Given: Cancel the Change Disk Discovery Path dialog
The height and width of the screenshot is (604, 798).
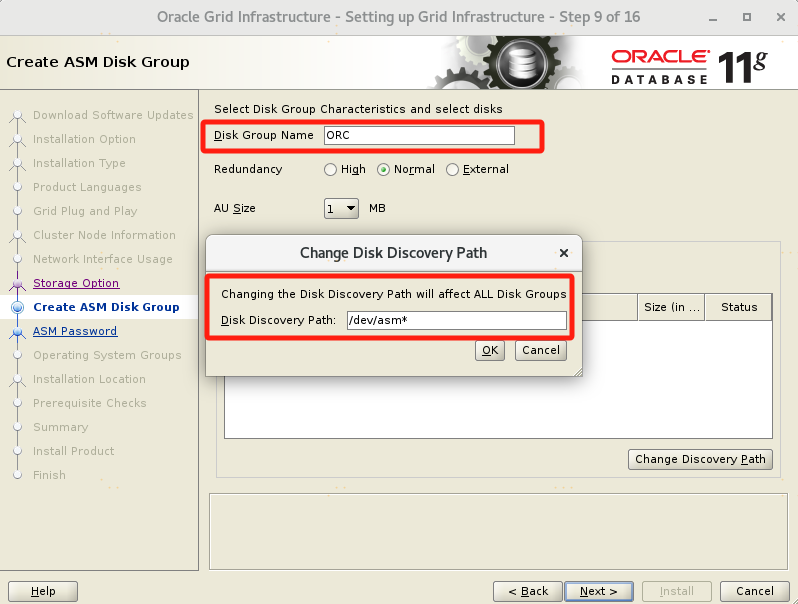Looking at the screenshot, I should tap(541, 350).
